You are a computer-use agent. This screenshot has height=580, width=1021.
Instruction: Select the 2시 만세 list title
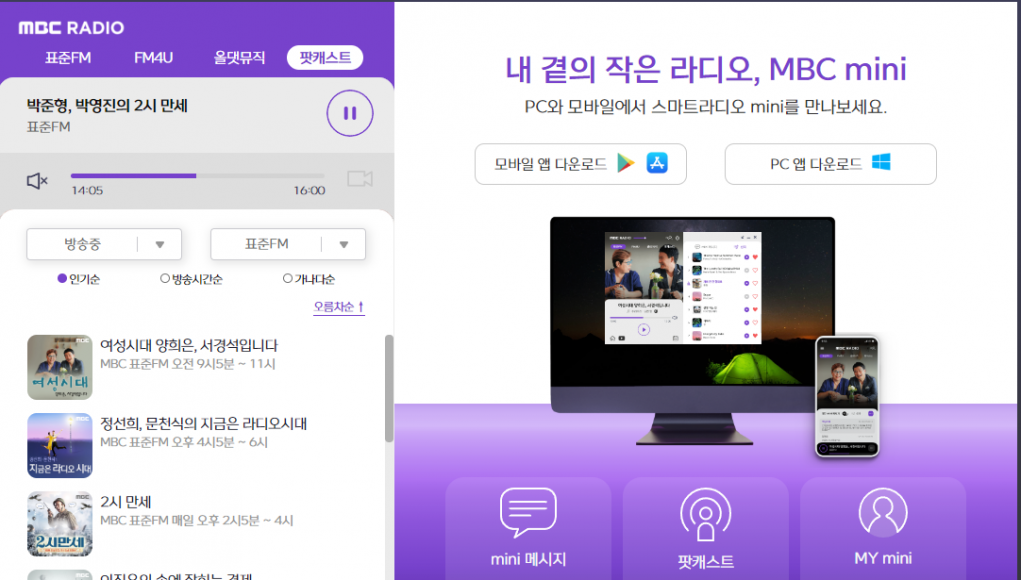pyautogui.click(x=126, y=502)
